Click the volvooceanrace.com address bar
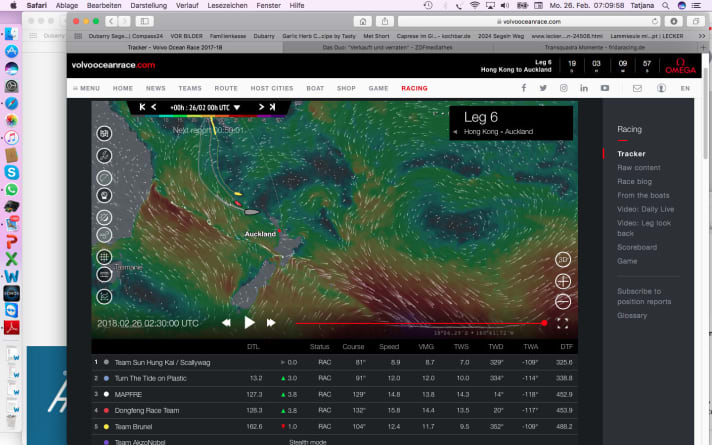Image resolution: width=712 pixels, height=445 pixels. click(529, 21)
